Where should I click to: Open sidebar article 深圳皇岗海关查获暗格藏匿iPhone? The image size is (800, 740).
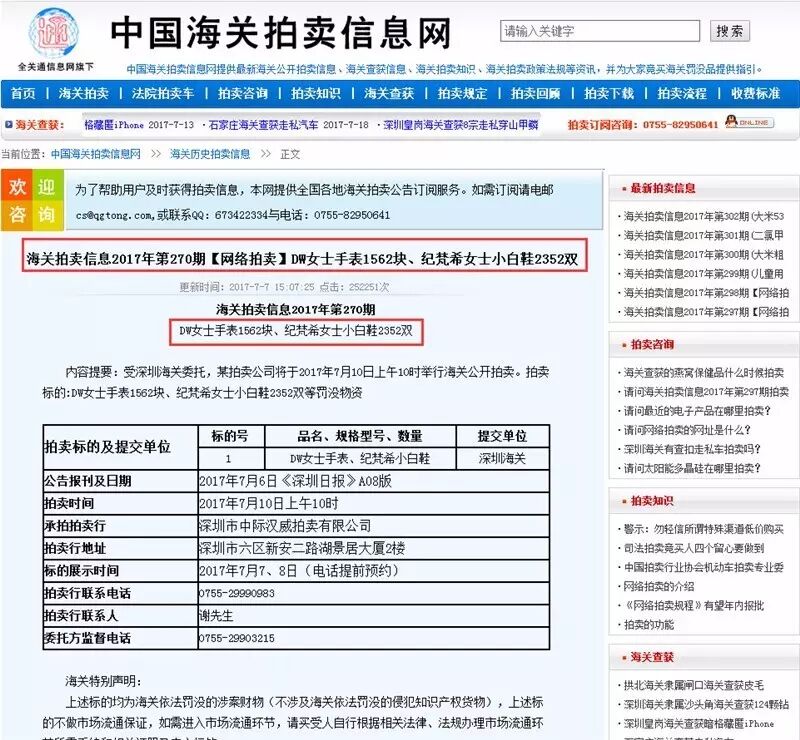699,724
